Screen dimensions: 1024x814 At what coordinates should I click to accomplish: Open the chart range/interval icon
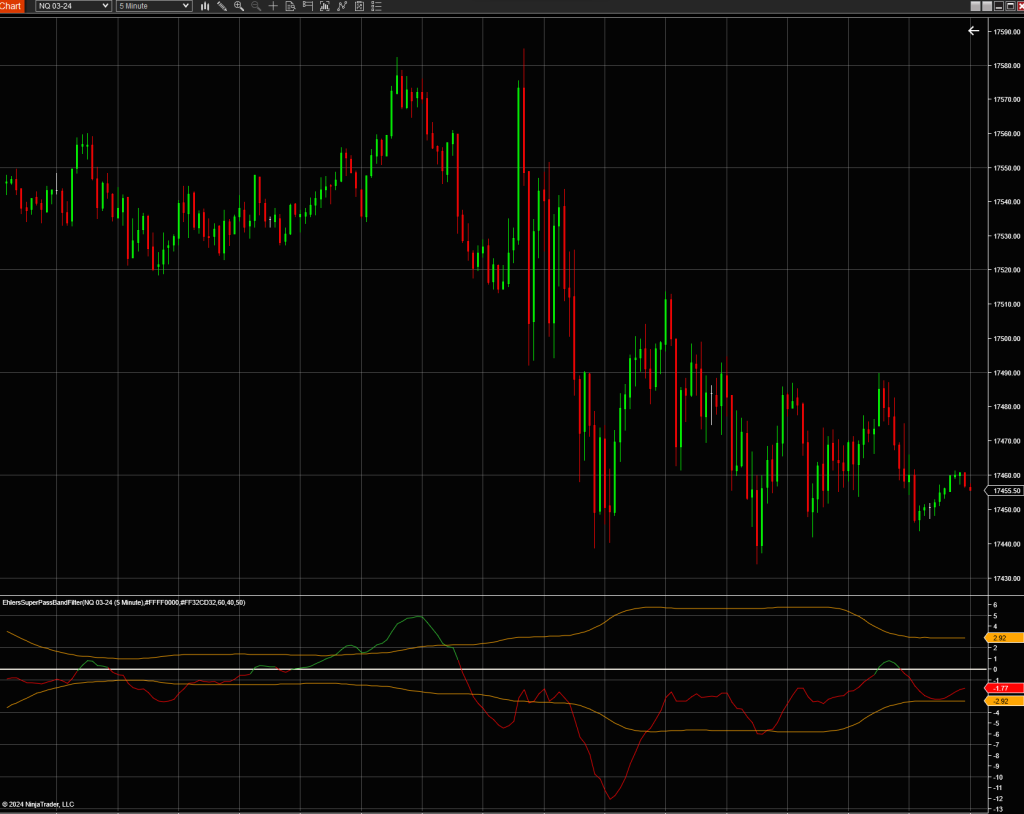pyautogui.click(x=325, y=6)
